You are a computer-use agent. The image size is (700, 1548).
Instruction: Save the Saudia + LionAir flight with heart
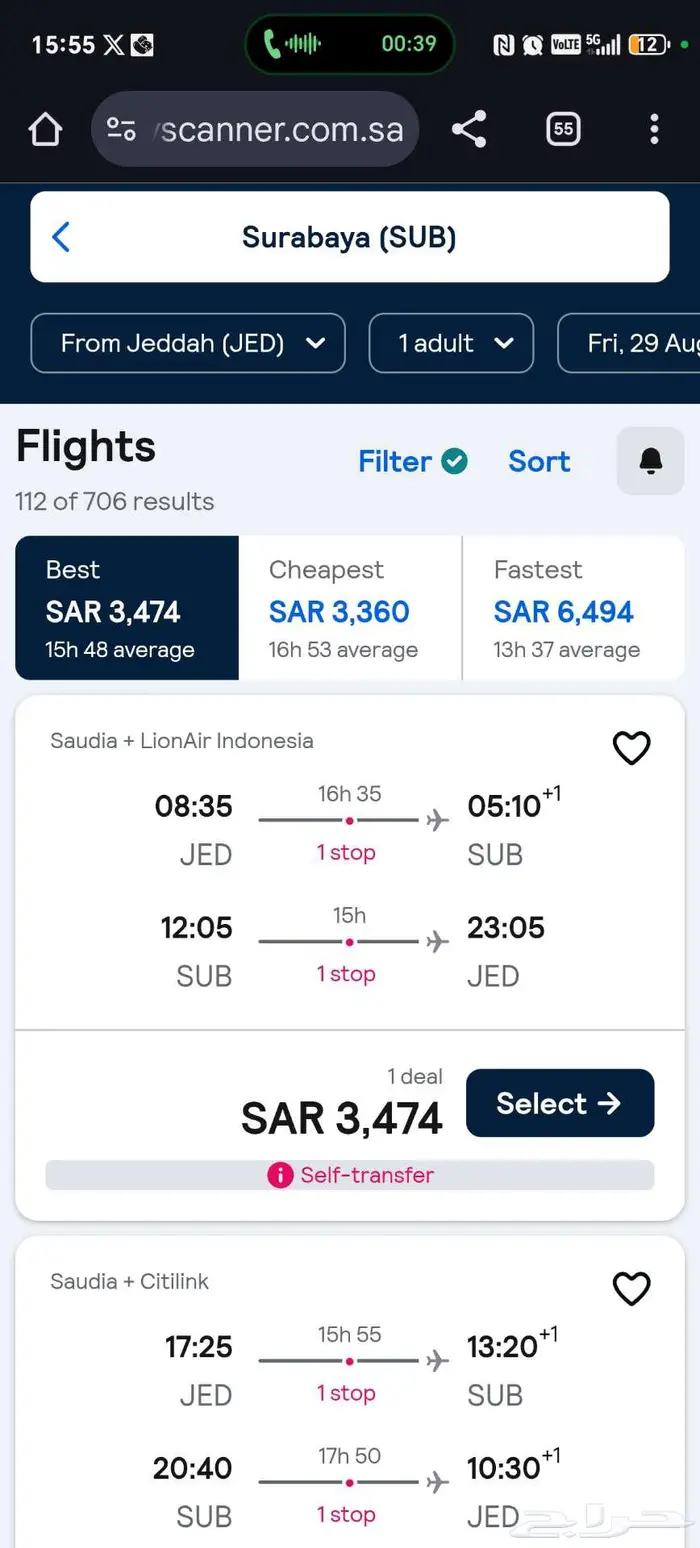[x=631, y=747]
